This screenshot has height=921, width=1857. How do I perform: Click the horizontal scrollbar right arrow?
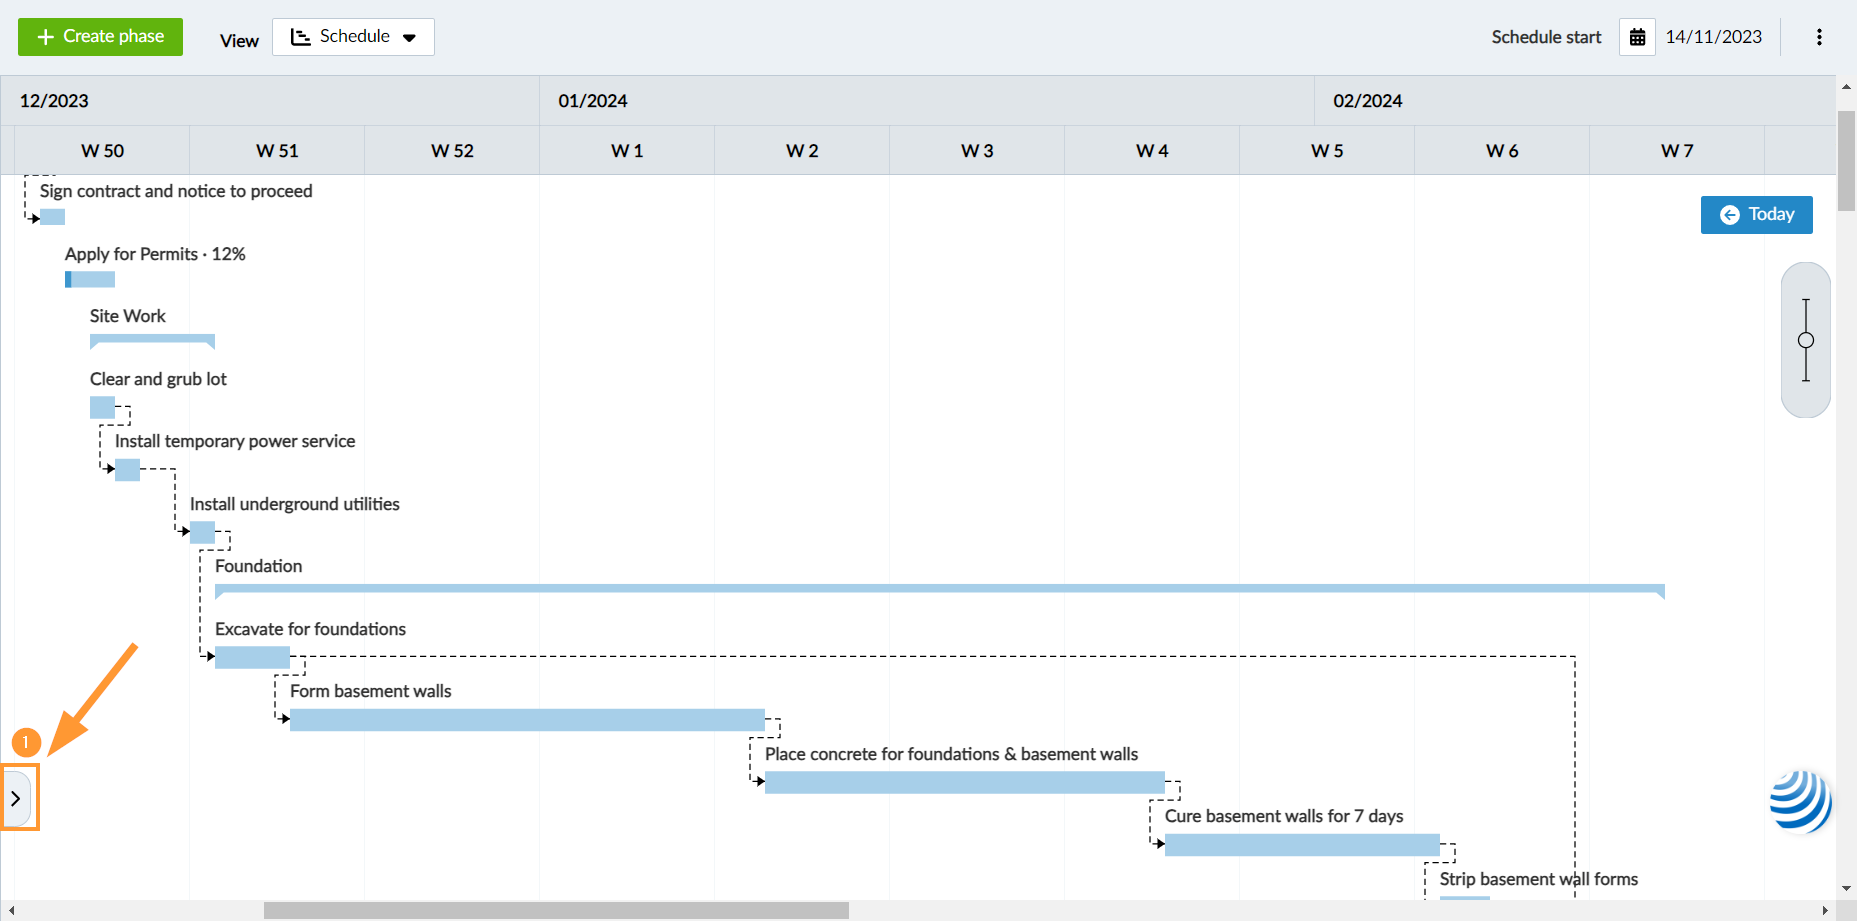[x=1825, y=911]
